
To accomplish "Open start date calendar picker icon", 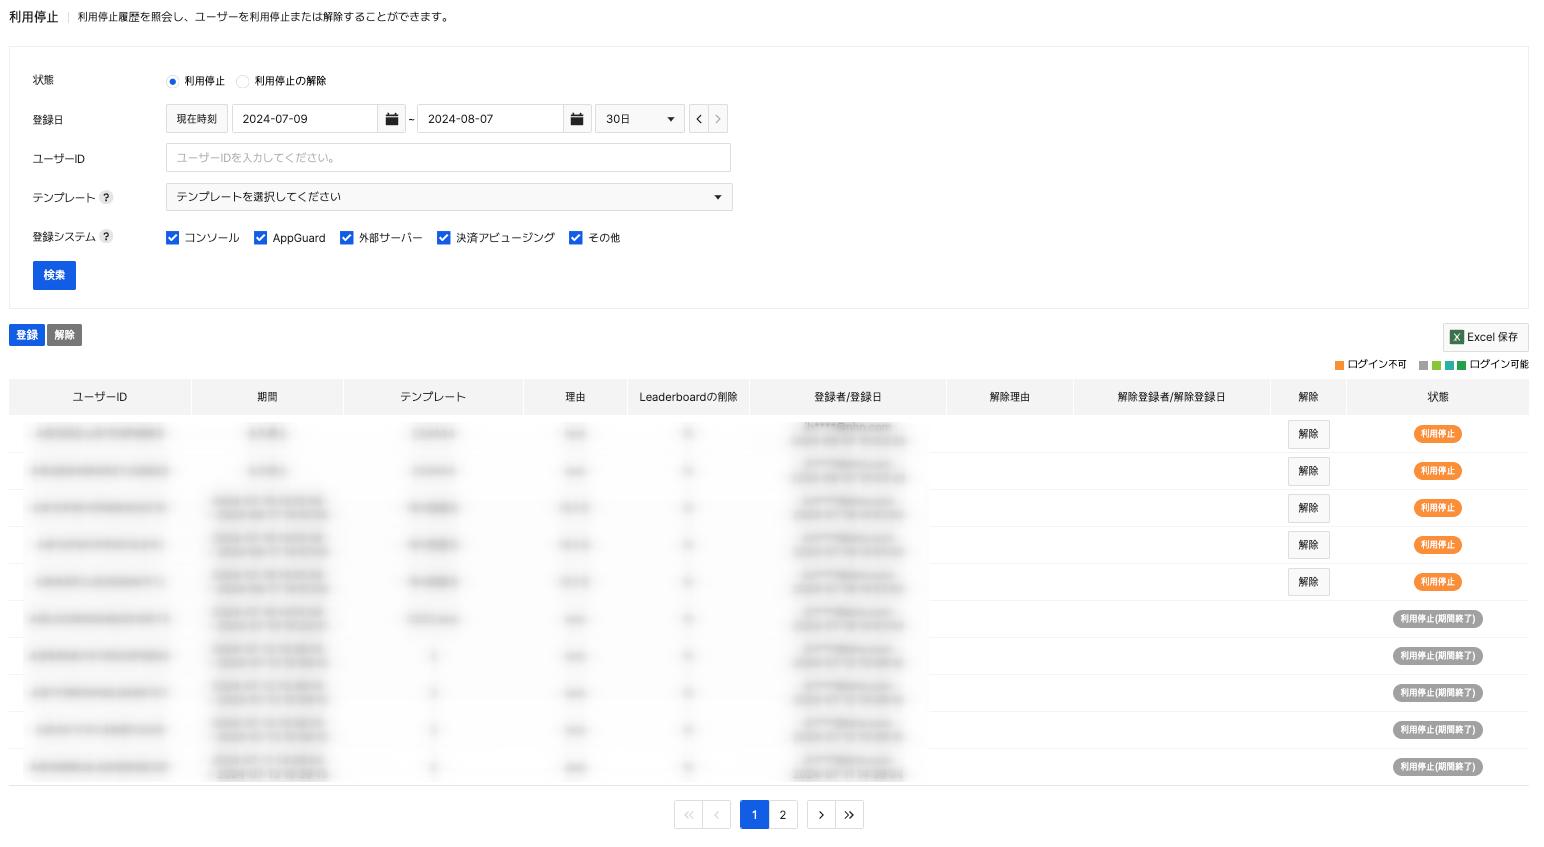I will [x=392, y=119].
